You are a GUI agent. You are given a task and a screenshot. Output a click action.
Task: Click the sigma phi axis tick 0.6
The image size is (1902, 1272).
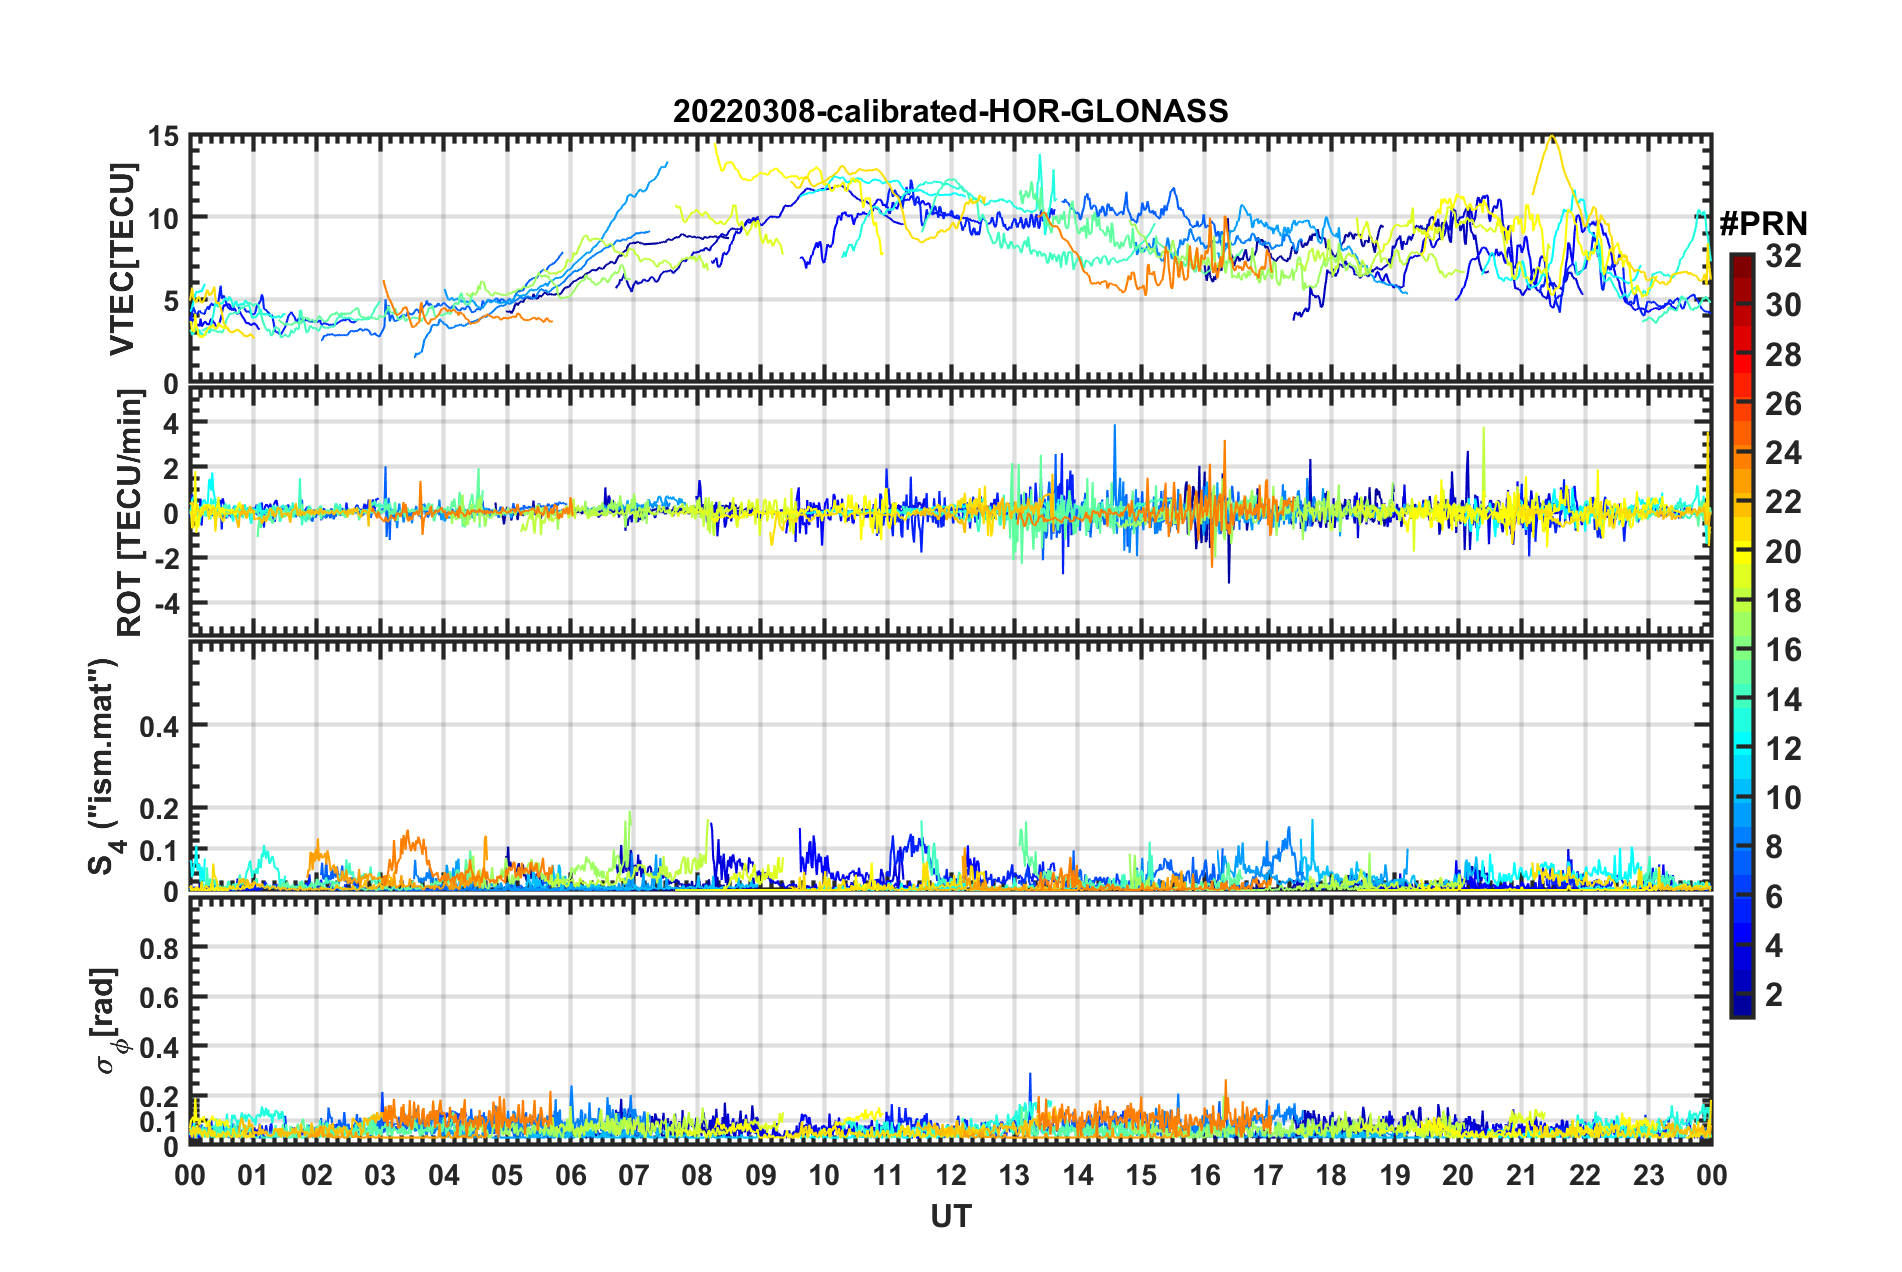(160, 997)
